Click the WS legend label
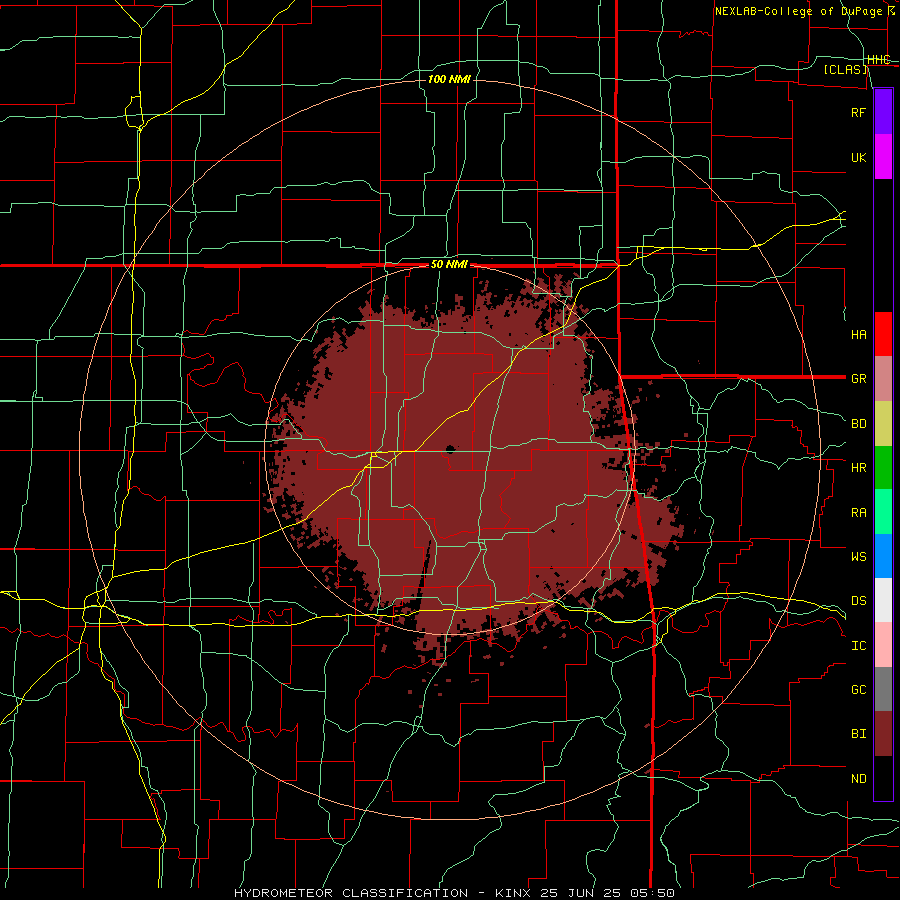The height and width of the screenshot is (900, 900). pyautogui.click(x=858, y=557)
